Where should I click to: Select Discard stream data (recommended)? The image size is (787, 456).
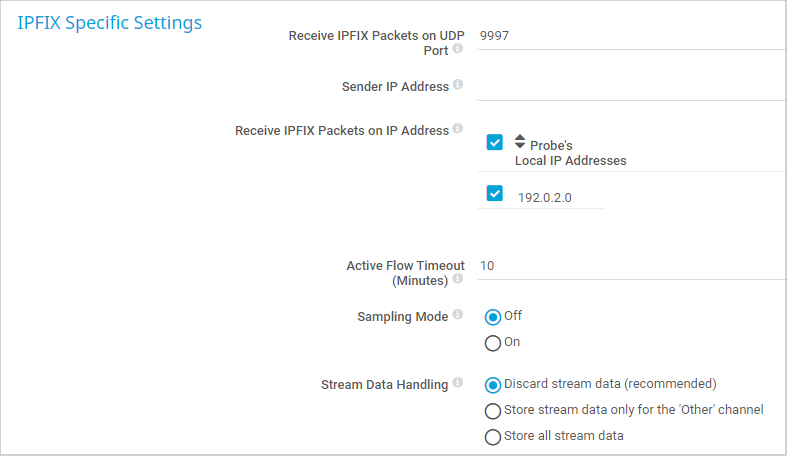point(492,384)
